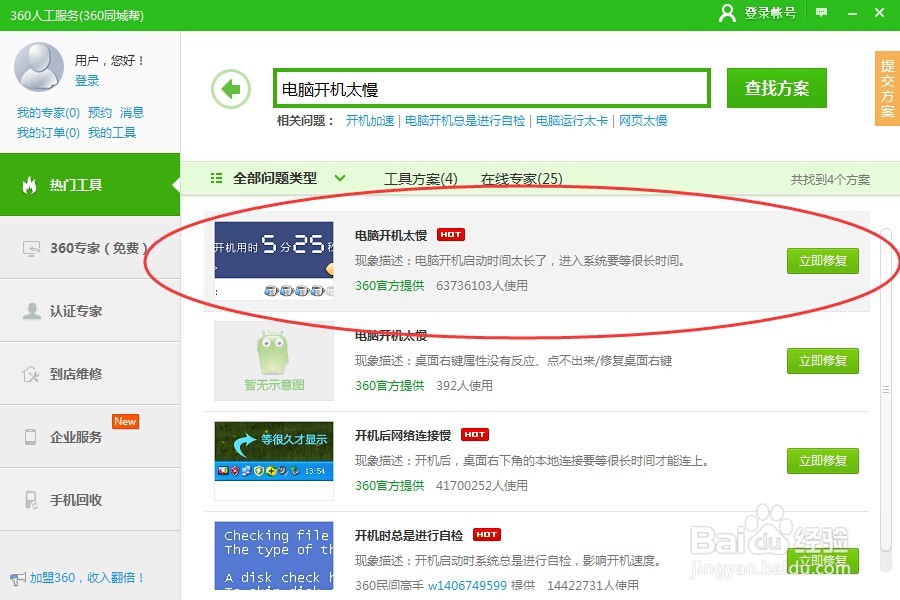Open the 消息 link

tap(131, 113)
